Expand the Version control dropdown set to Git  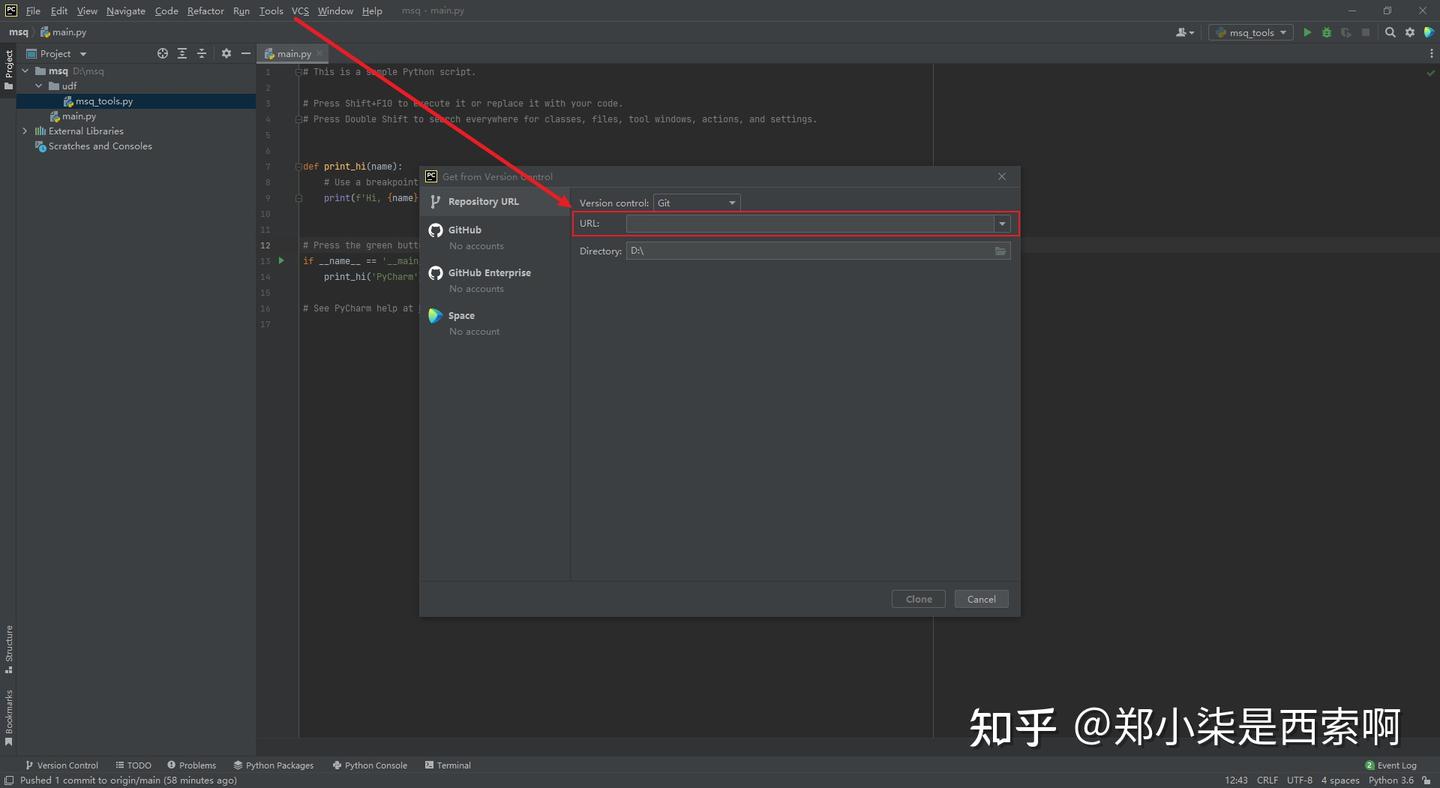pos(733,202)
